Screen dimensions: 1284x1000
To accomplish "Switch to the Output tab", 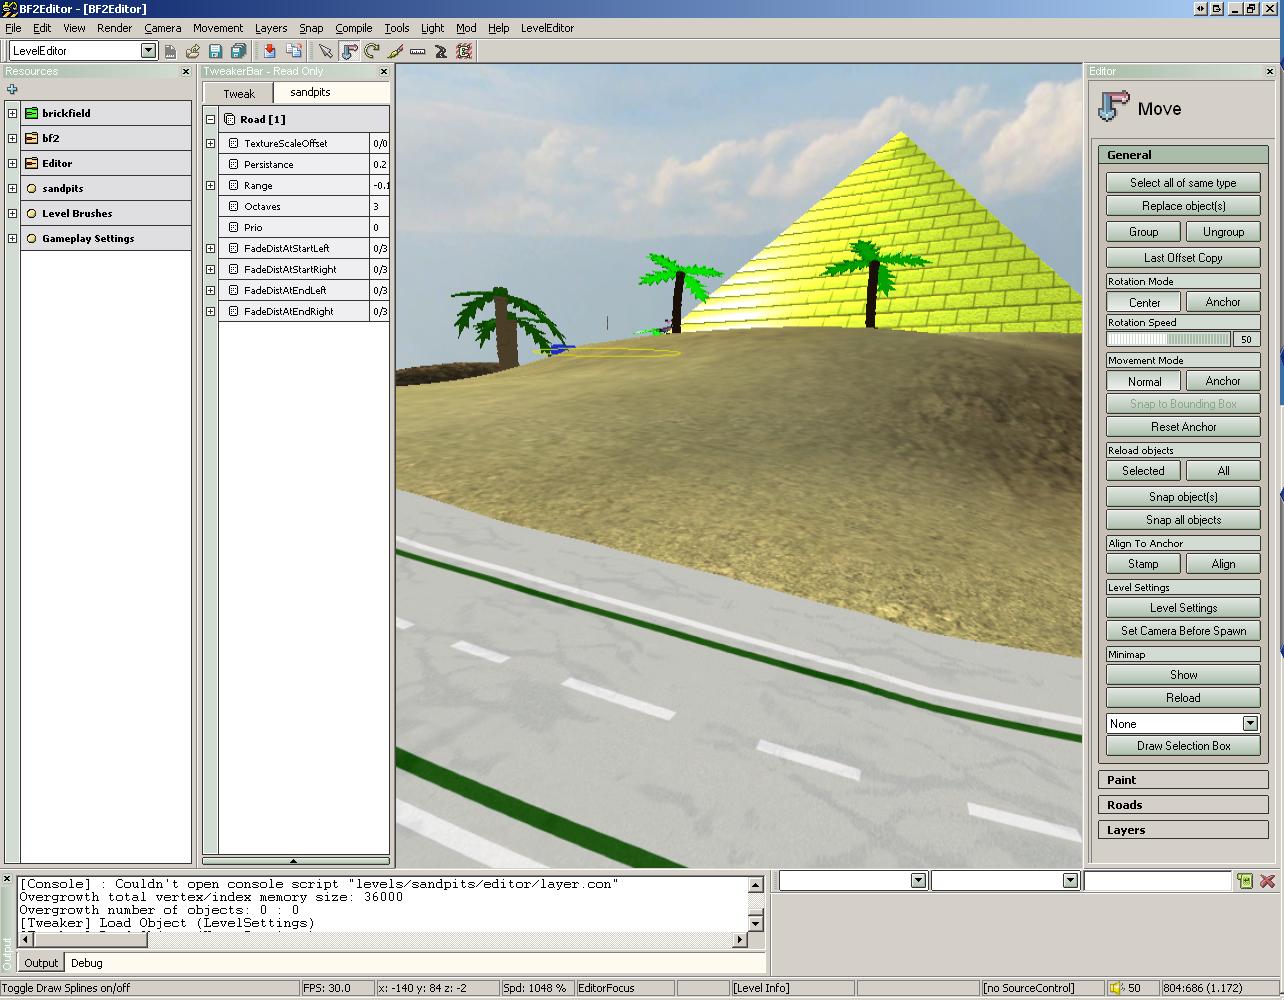I will click(41, 963).
